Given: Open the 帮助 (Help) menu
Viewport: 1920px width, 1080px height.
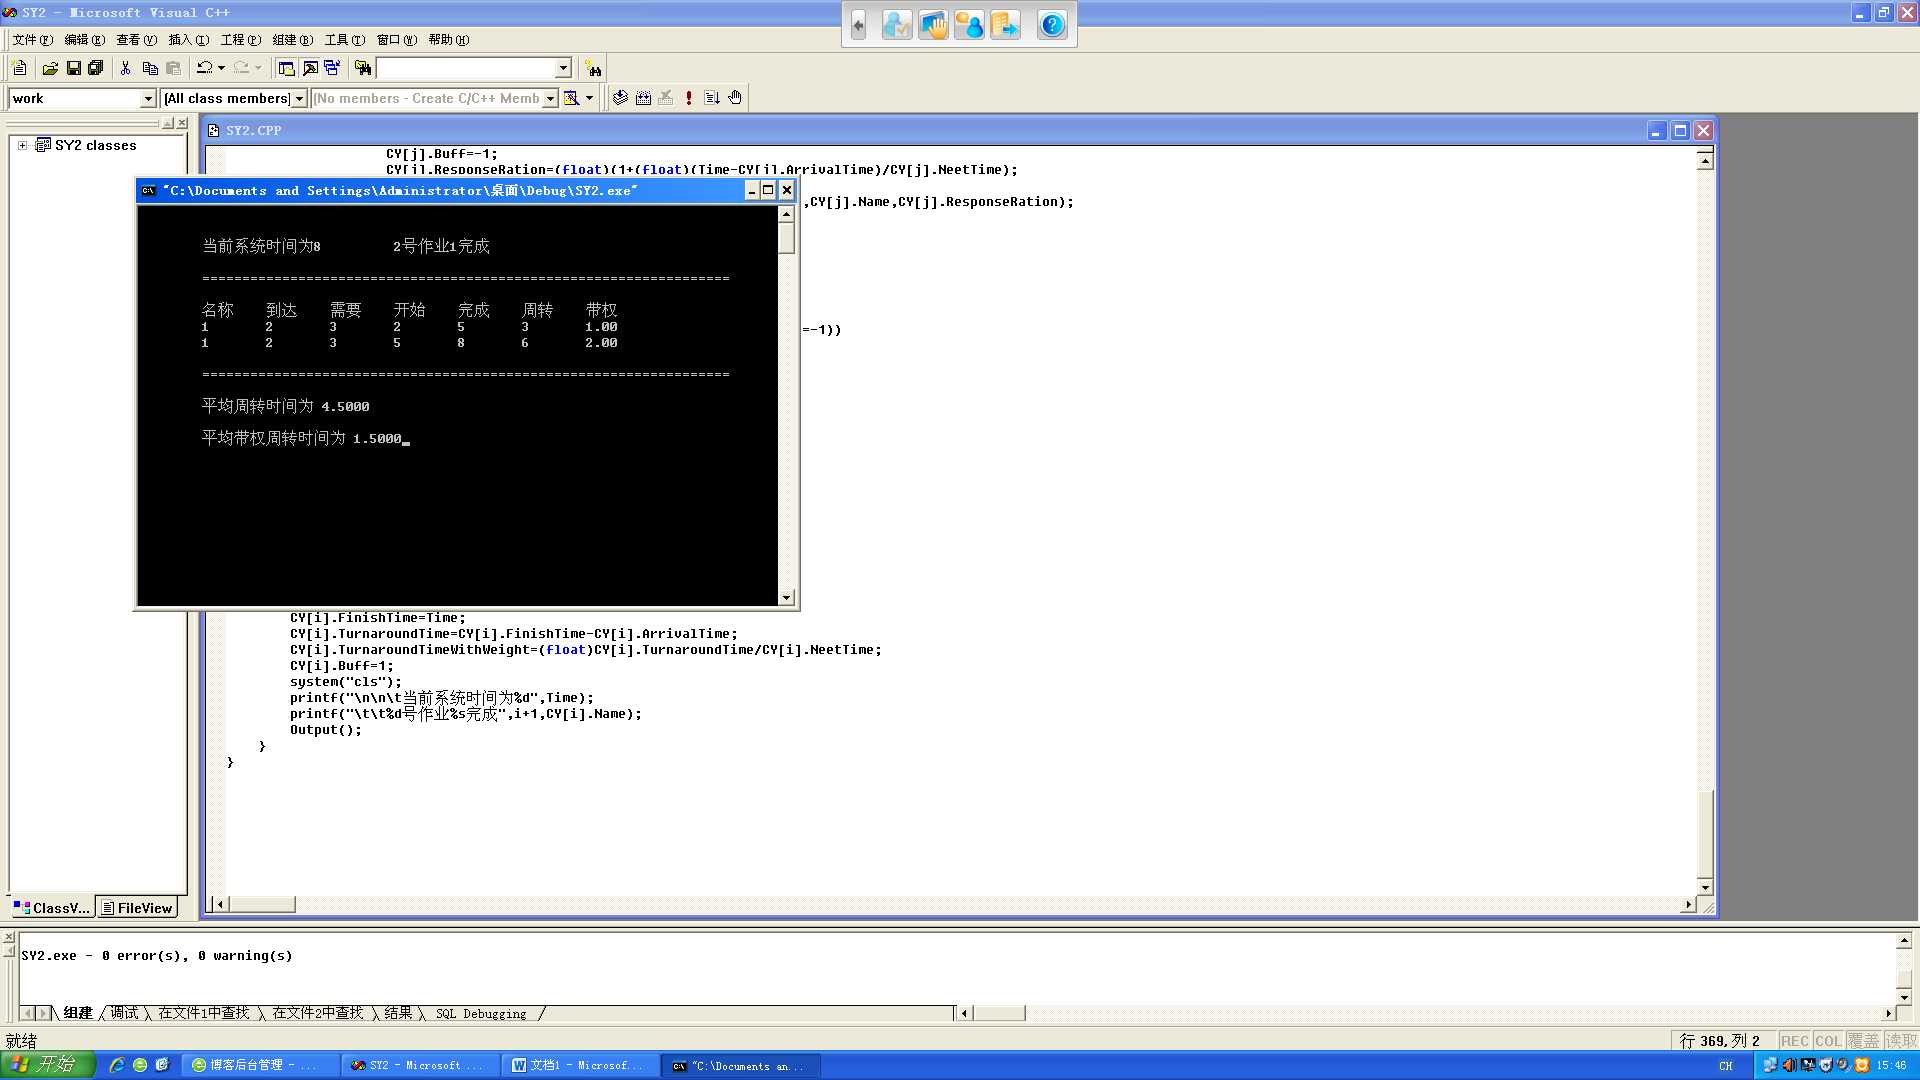Looking at the screenshot, I should click(x=448, y=40).
